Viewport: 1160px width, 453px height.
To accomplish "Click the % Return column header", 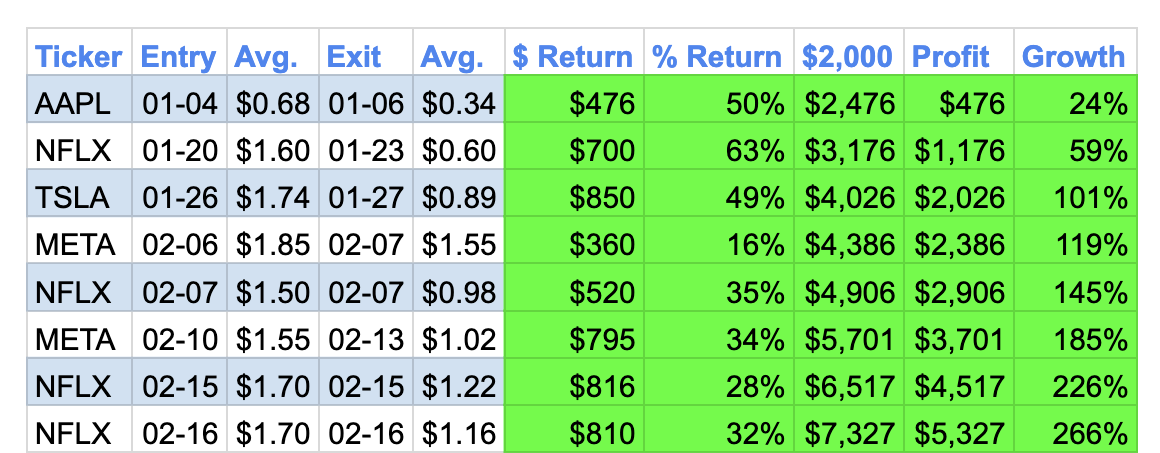I will pyautogui.click(x=717, y=56).
